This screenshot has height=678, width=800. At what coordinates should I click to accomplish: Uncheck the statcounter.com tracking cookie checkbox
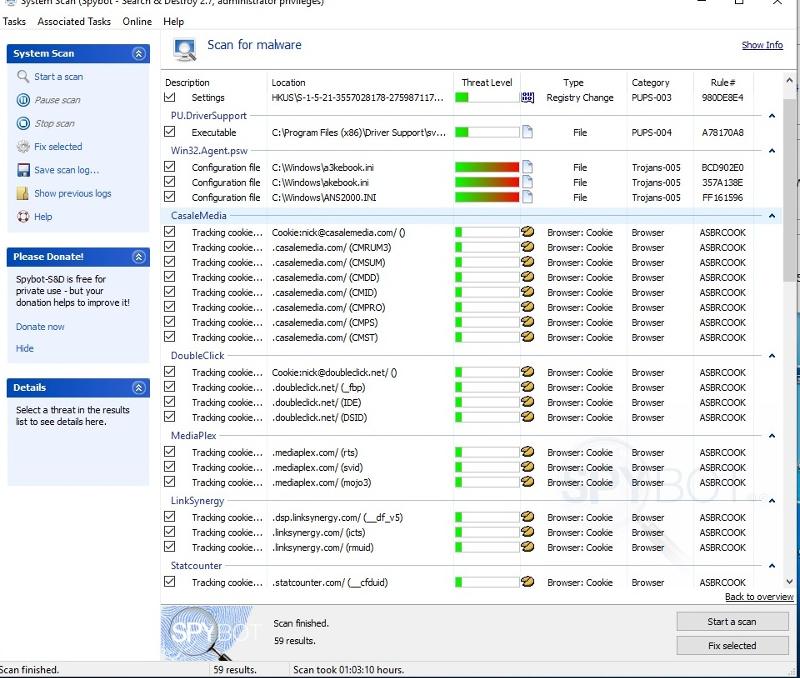click(170, 582)
